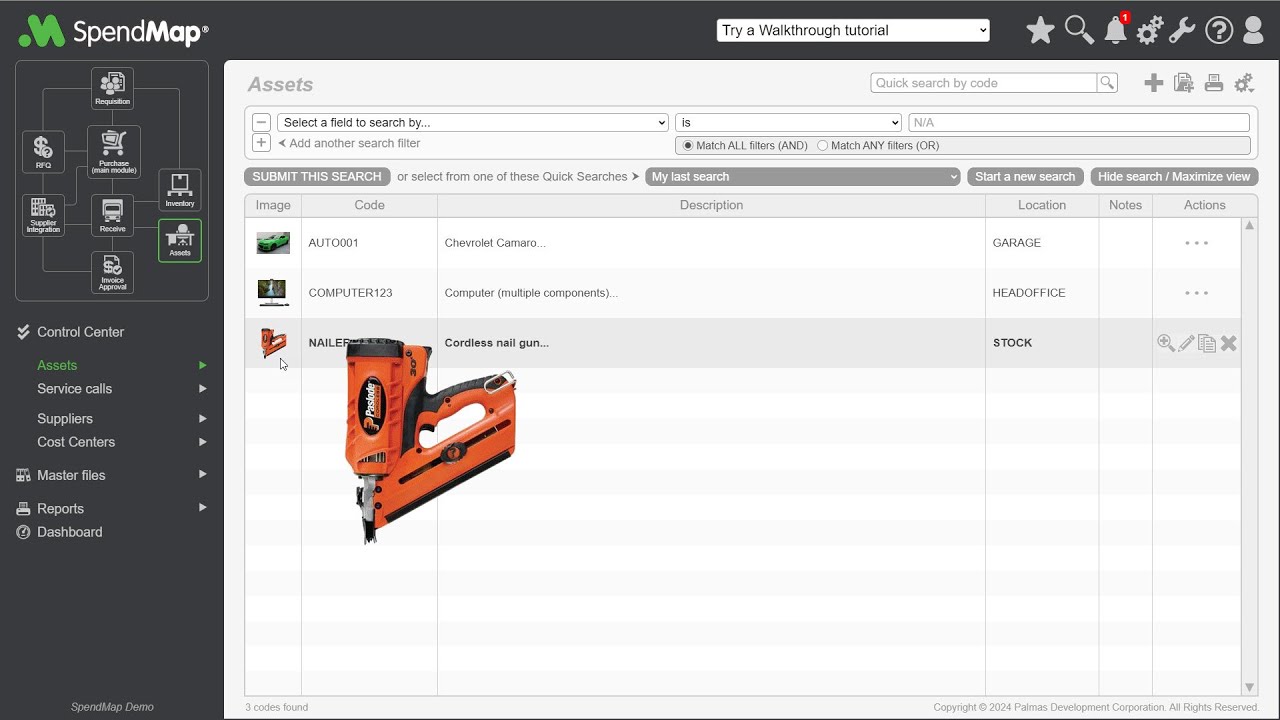The height and width of the screenshot is (720, 1280).
Task: Select Match ALL filters (AND) radio
Action: pyautogui.click(x=687, y=146)
